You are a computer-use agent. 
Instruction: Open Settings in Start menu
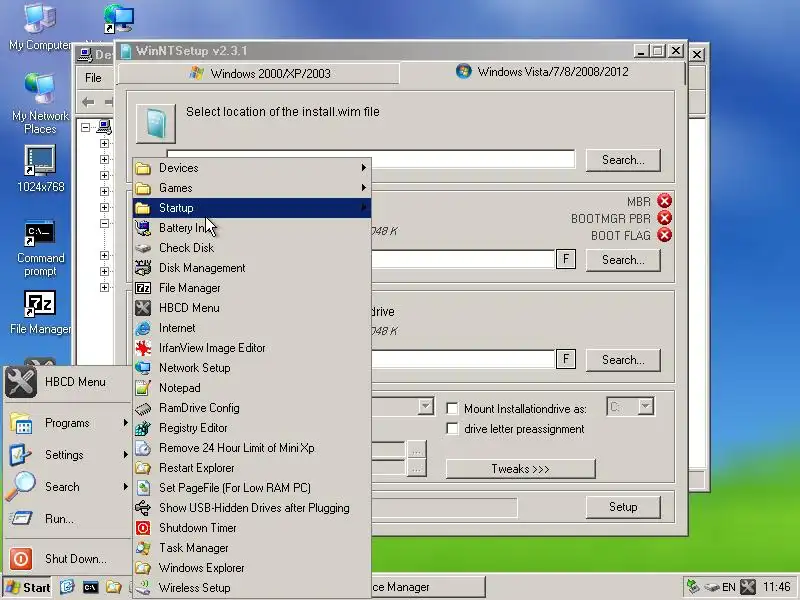coord(67,455)
